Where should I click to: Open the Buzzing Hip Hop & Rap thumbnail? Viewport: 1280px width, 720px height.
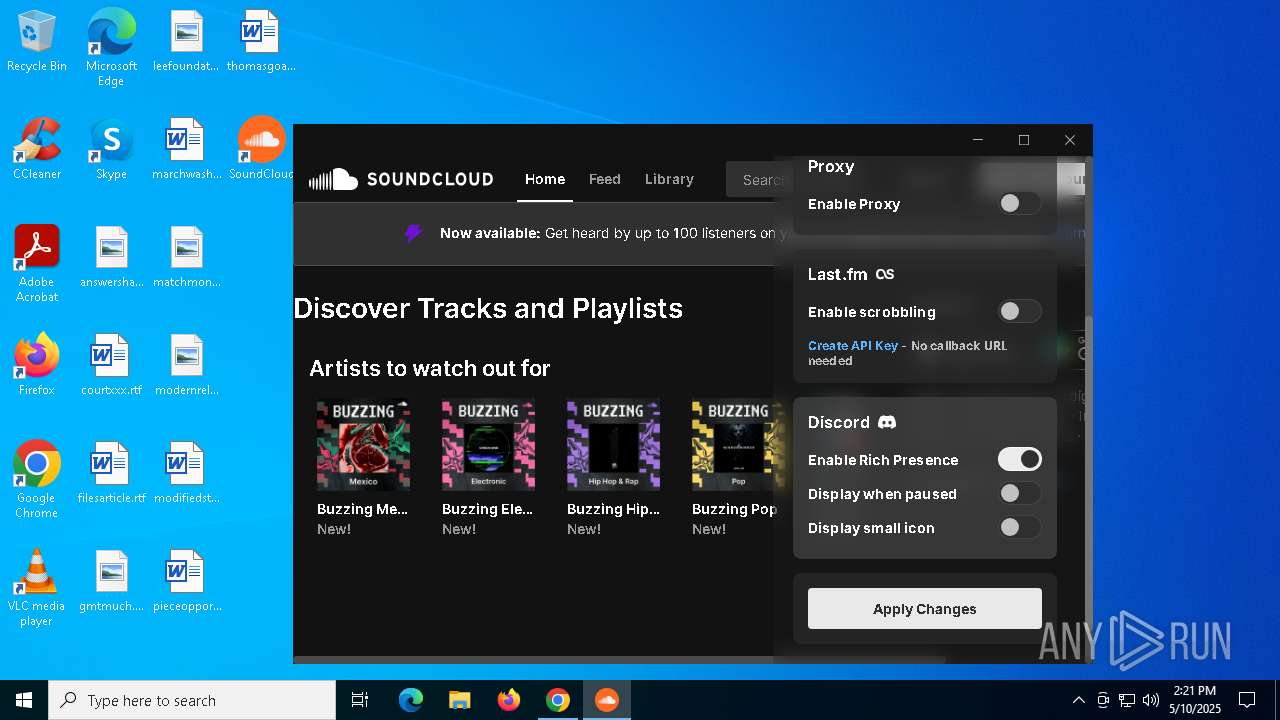[613, 445]
